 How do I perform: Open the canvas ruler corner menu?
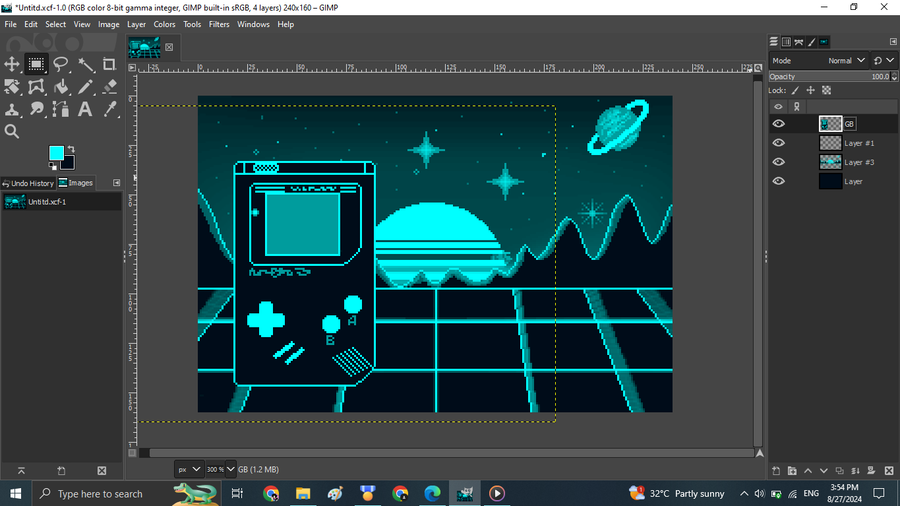(132, 68)
